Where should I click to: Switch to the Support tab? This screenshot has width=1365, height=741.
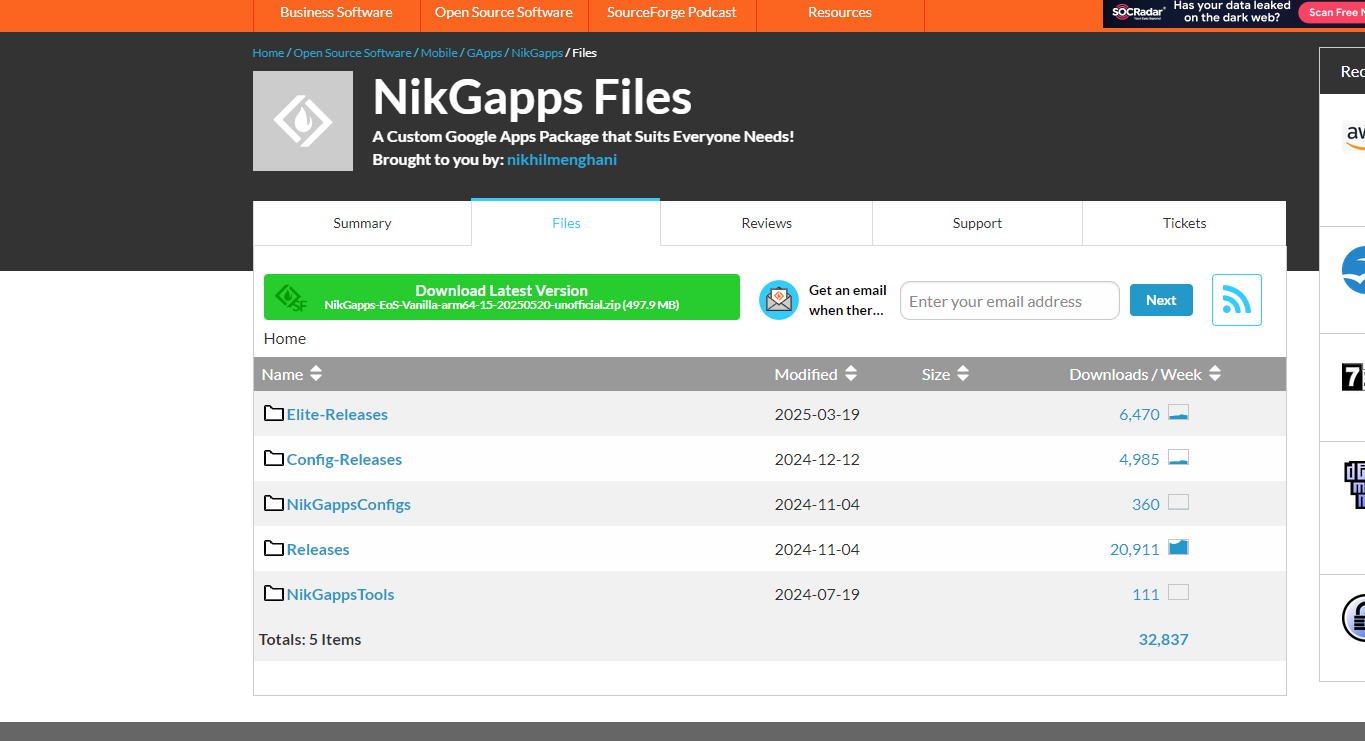(x=977, y=223)
